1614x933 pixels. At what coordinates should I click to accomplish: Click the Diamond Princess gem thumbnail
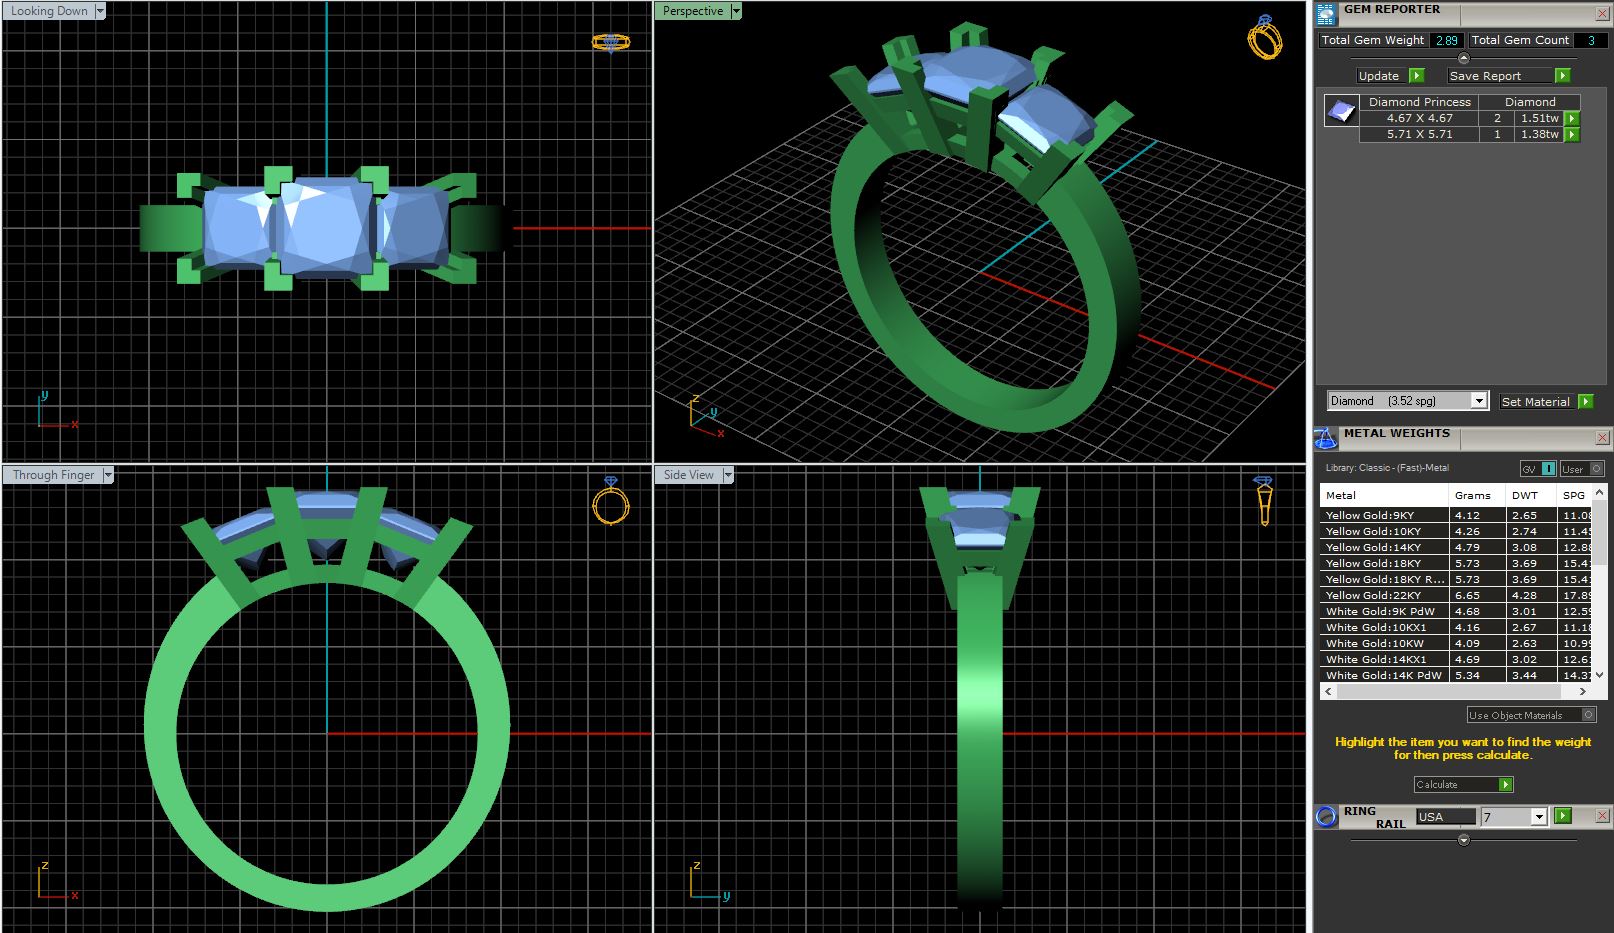pos(1340,110)
